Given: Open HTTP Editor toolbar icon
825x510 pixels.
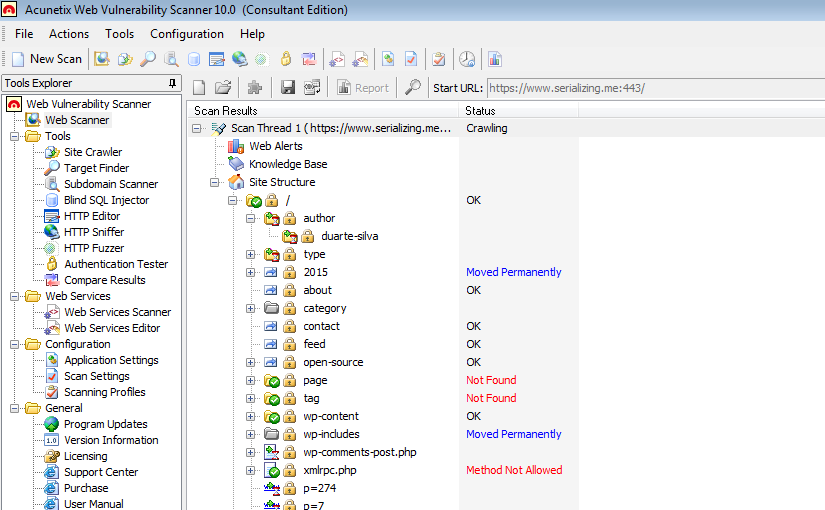Looking at the screenshot, I should click(217, 59).
